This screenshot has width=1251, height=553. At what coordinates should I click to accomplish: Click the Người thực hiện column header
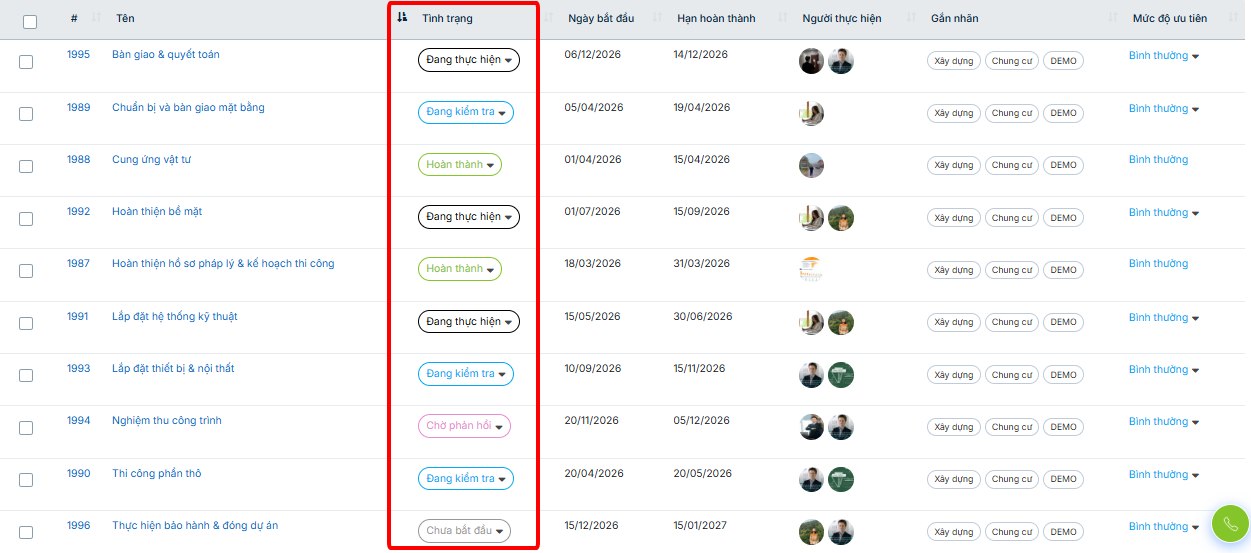tap(841, 18)
